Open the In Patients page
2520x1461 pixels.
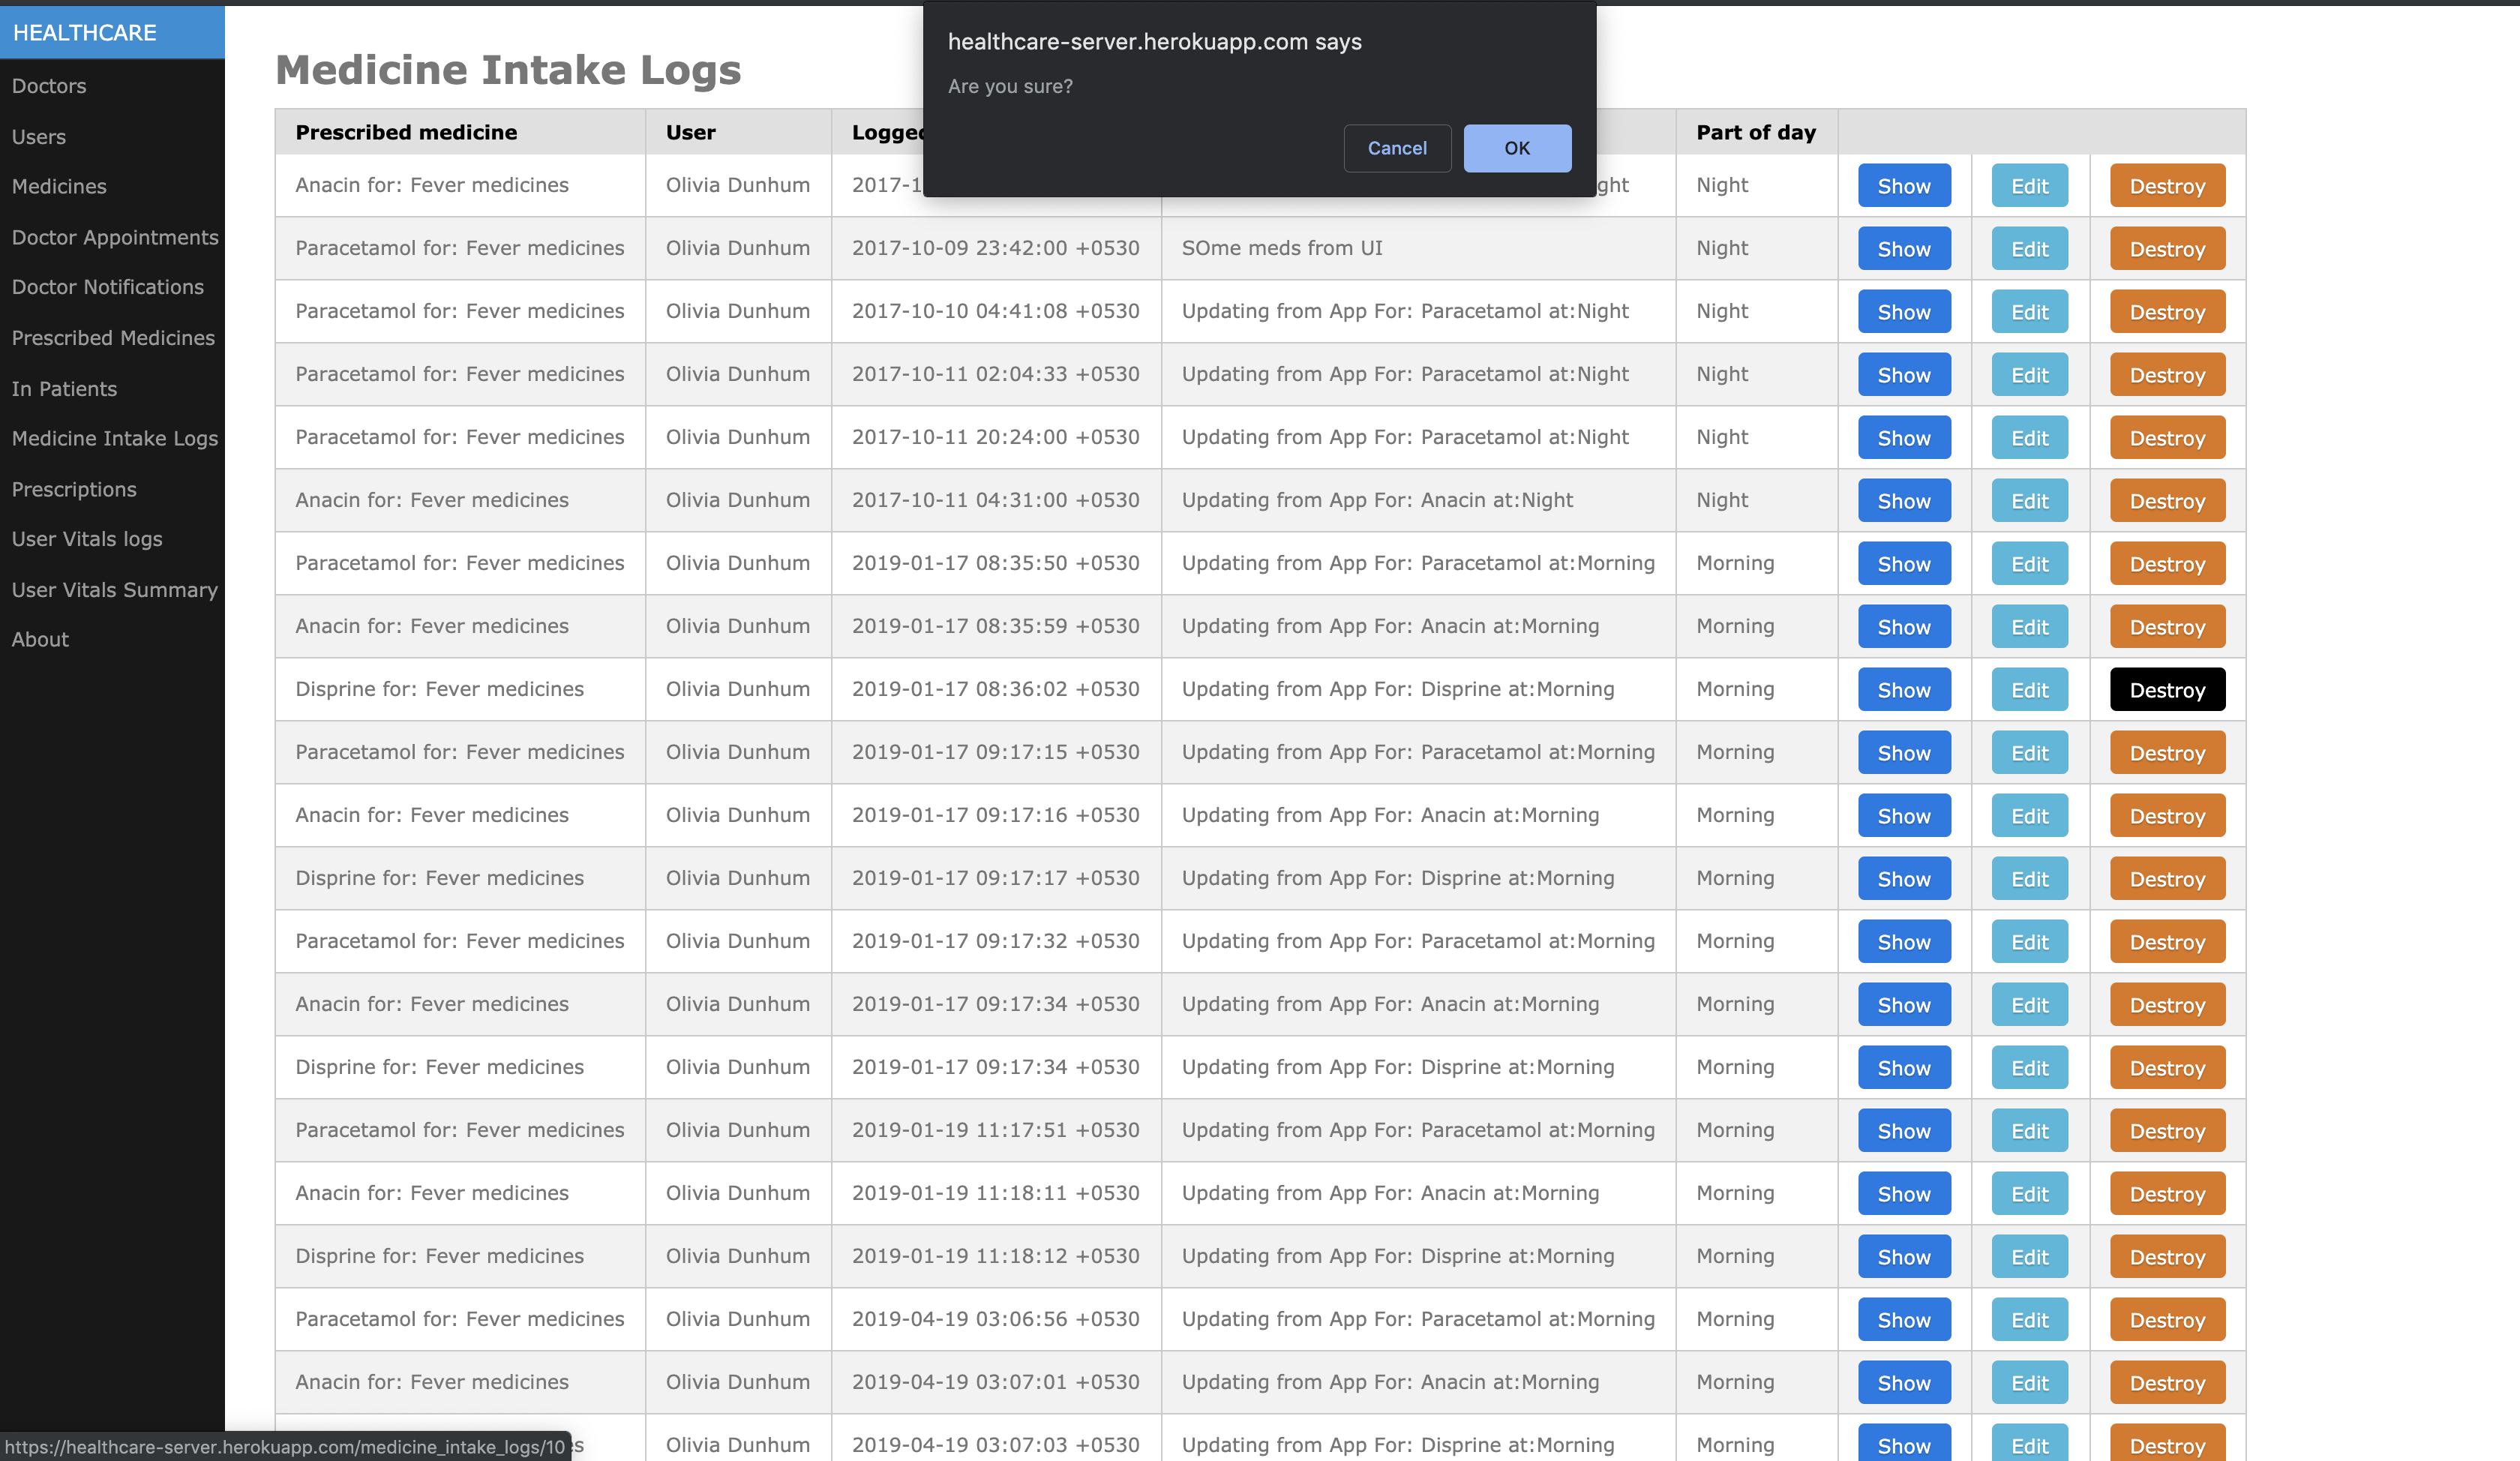pyautogui.click(x=64, y=389)
